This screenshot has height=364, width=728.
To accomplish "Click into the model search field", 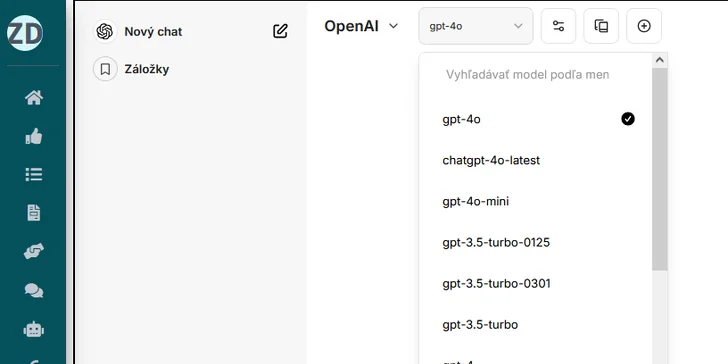I will point(536,75).
